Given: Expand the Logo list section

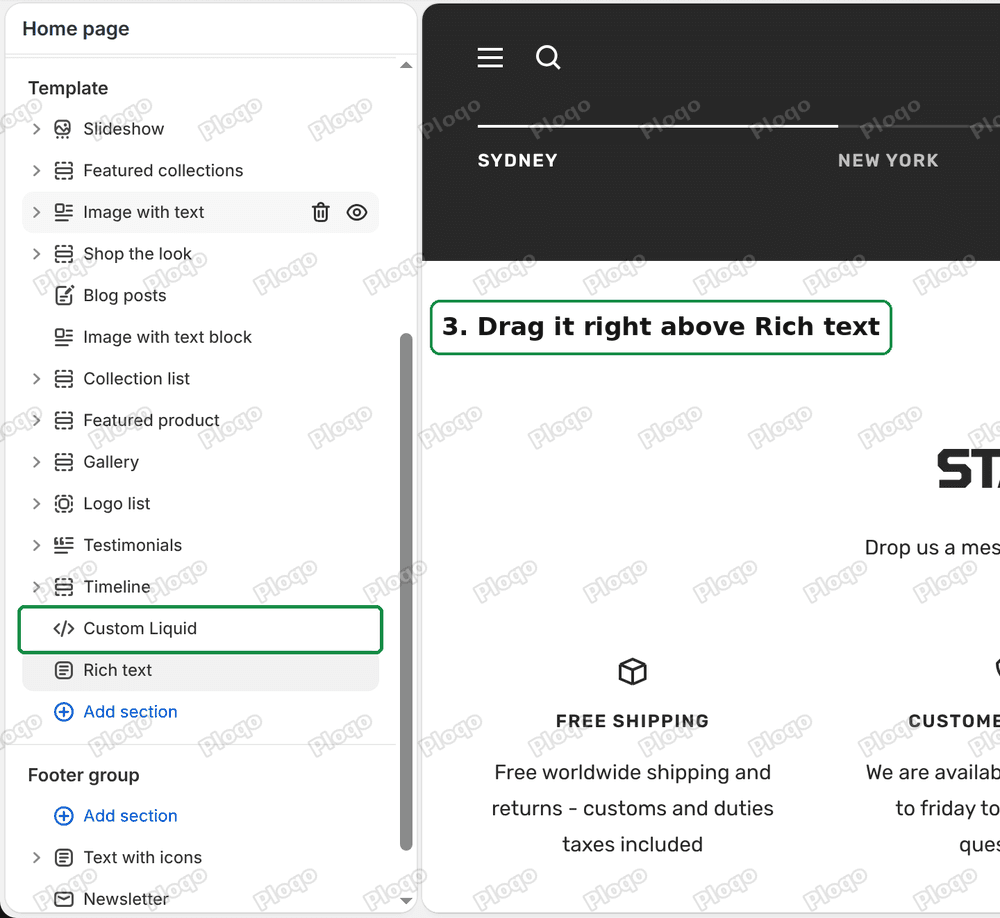Looking at the screenshot, I should tap(36, 504).
